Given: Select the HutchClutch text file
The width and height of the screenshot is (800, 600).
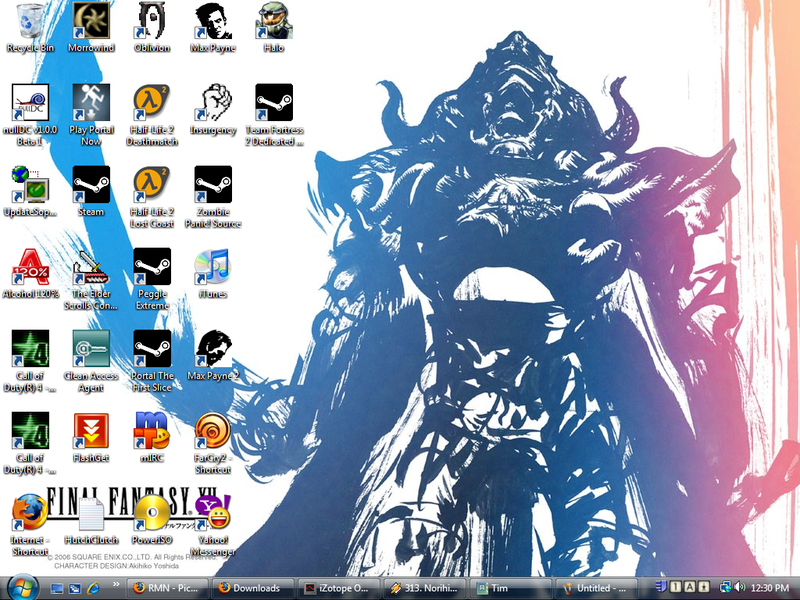Looking at the screenshot, I should (x=91, y=513).
